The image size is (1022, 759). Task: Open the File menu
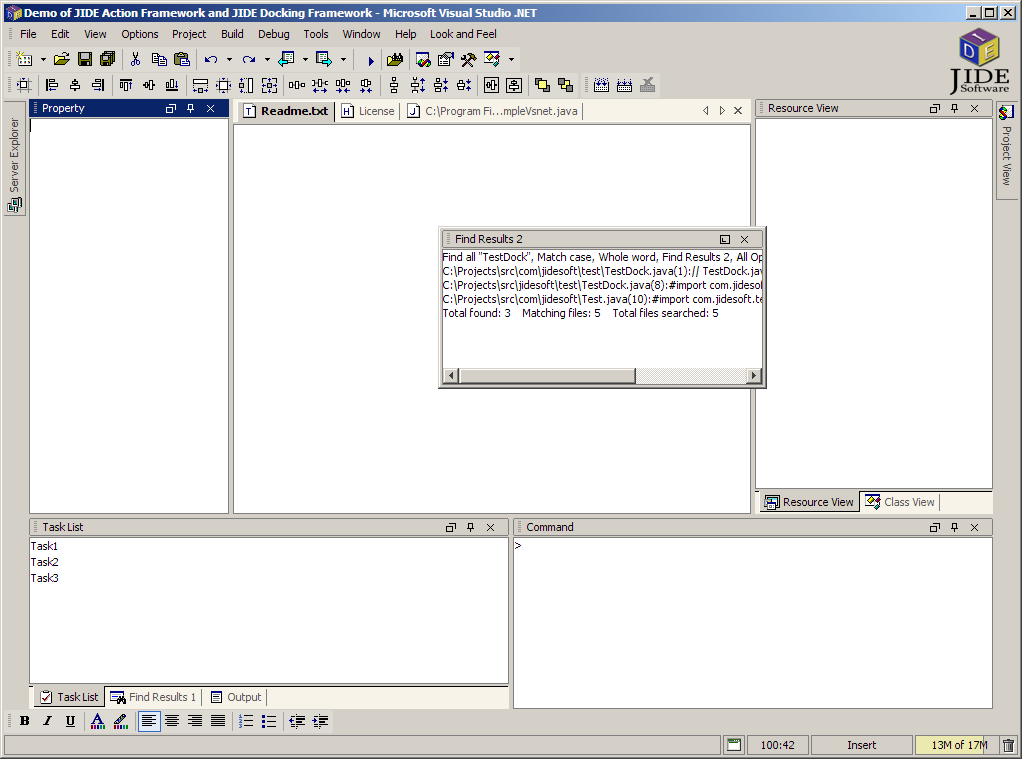tap(28, 34)
